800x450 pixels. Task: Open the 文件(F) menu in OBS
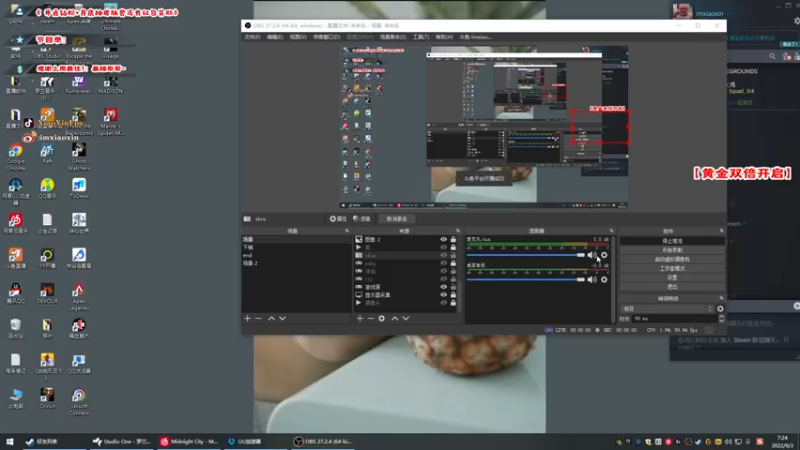point(252,37)
